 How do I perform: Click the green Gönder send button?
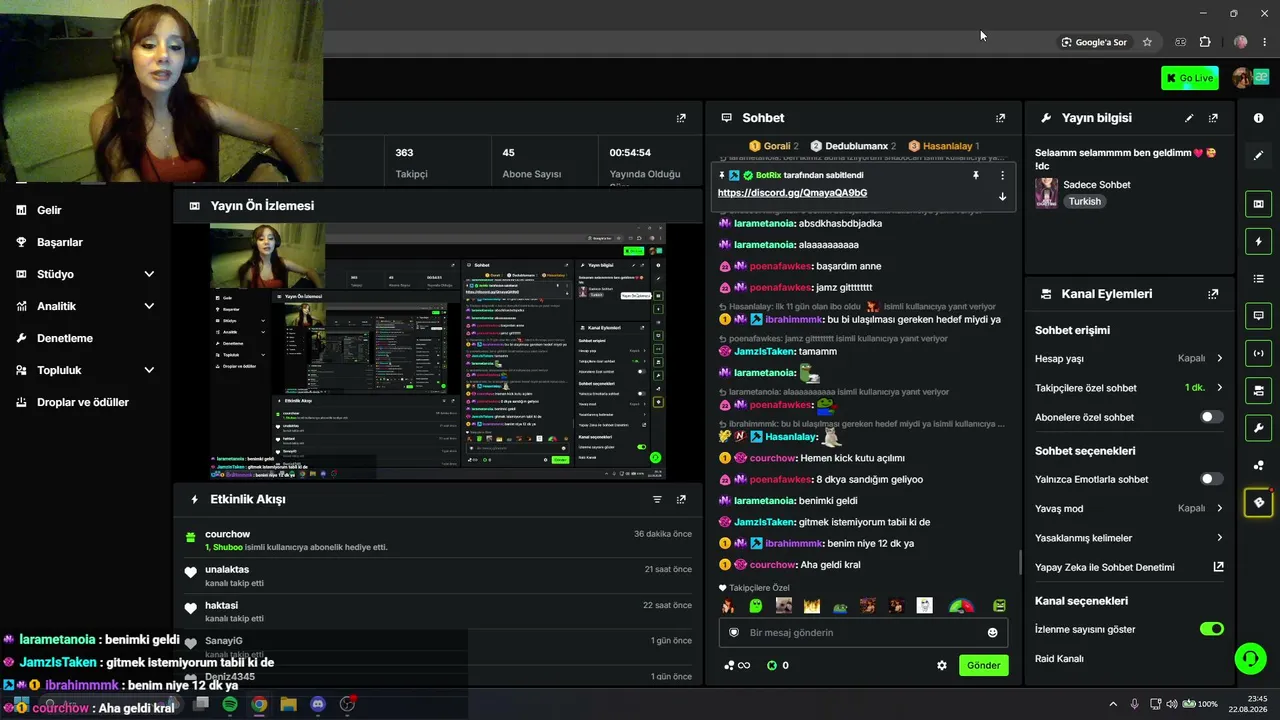tap(983, 665)
